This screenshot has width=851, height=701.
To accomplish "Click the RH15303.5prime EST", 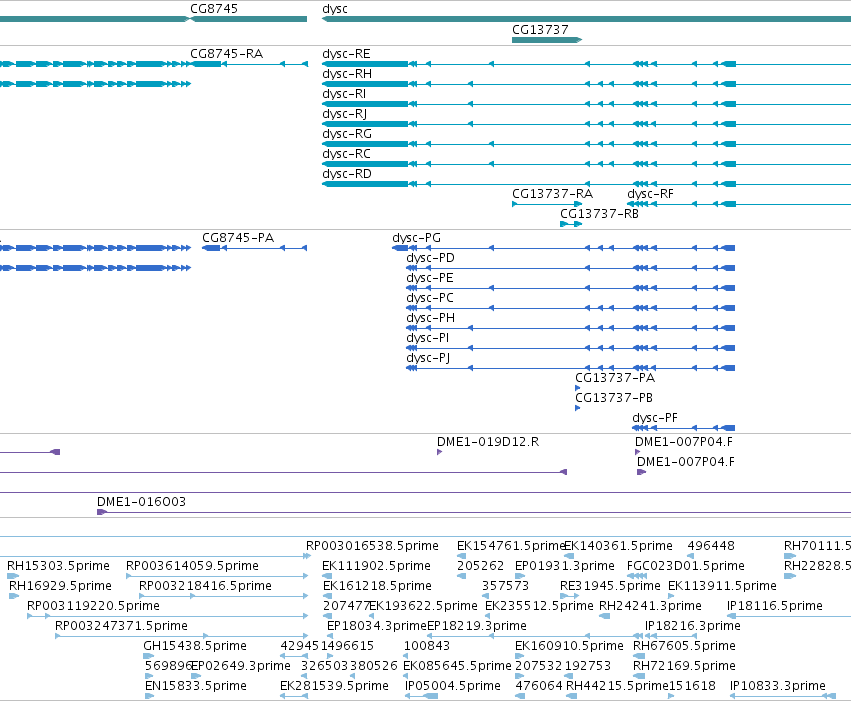I will [58, 566].
